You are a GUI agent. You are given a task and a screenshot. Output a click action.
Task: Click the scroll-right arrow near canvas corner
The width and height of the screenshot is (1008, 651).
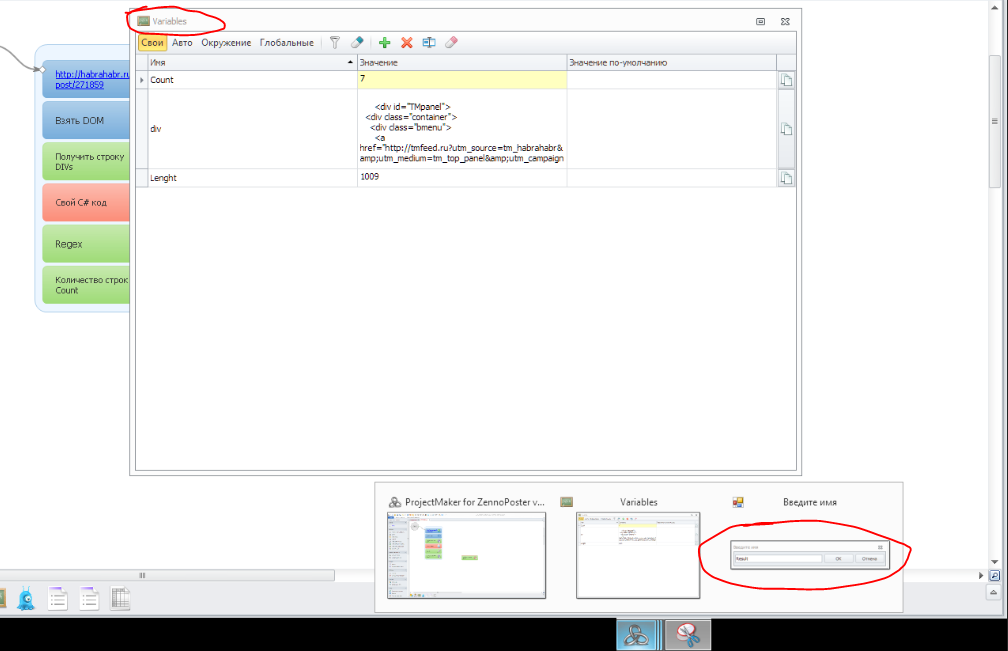tap(981, 575)
